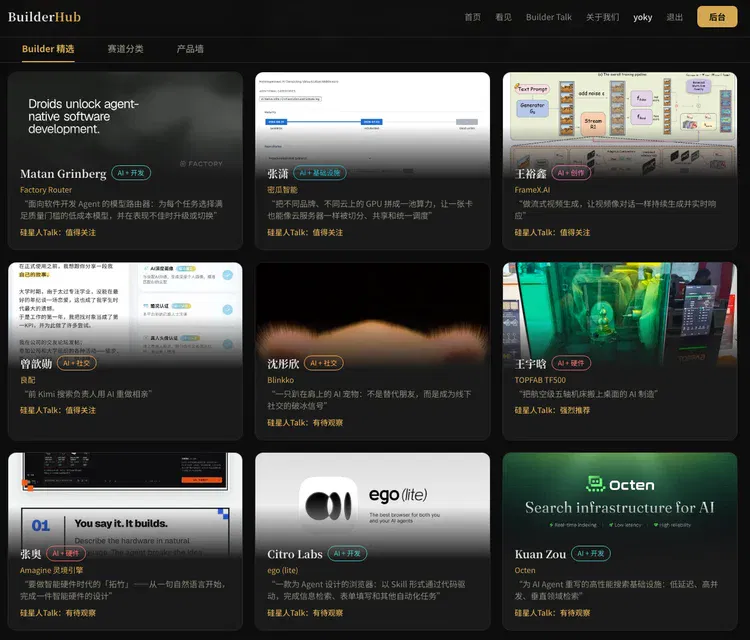This screenshot has width=750, height=640.
Task: Click the BuilderHub logo
Action: coord(44,17)
